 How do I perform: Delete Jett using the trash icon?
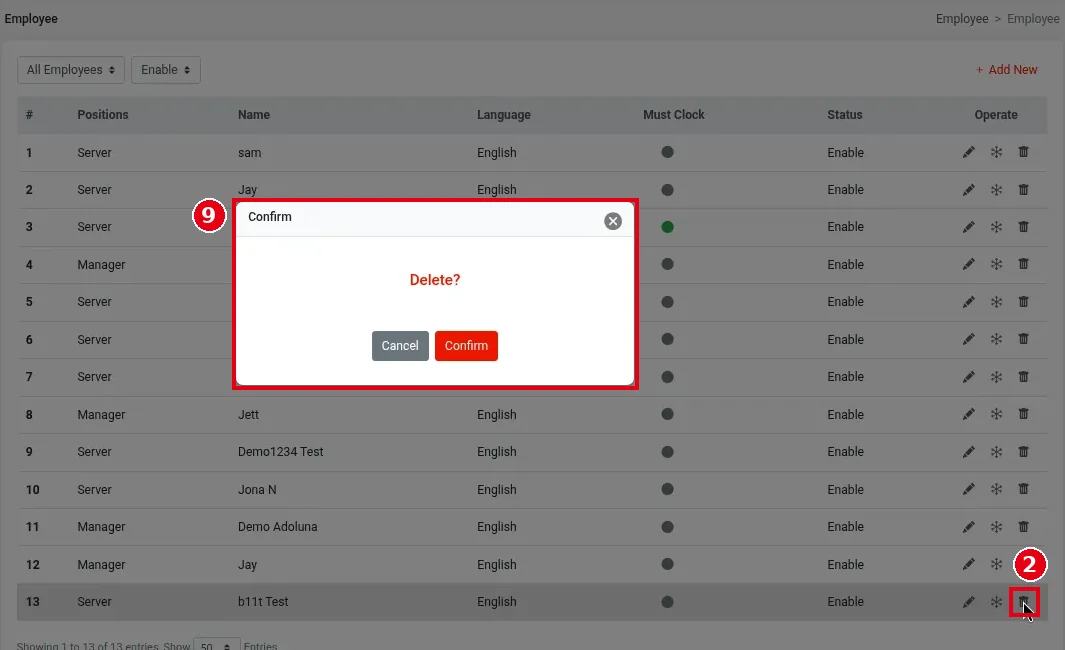pyautogui.click(x=1024, y=414)
